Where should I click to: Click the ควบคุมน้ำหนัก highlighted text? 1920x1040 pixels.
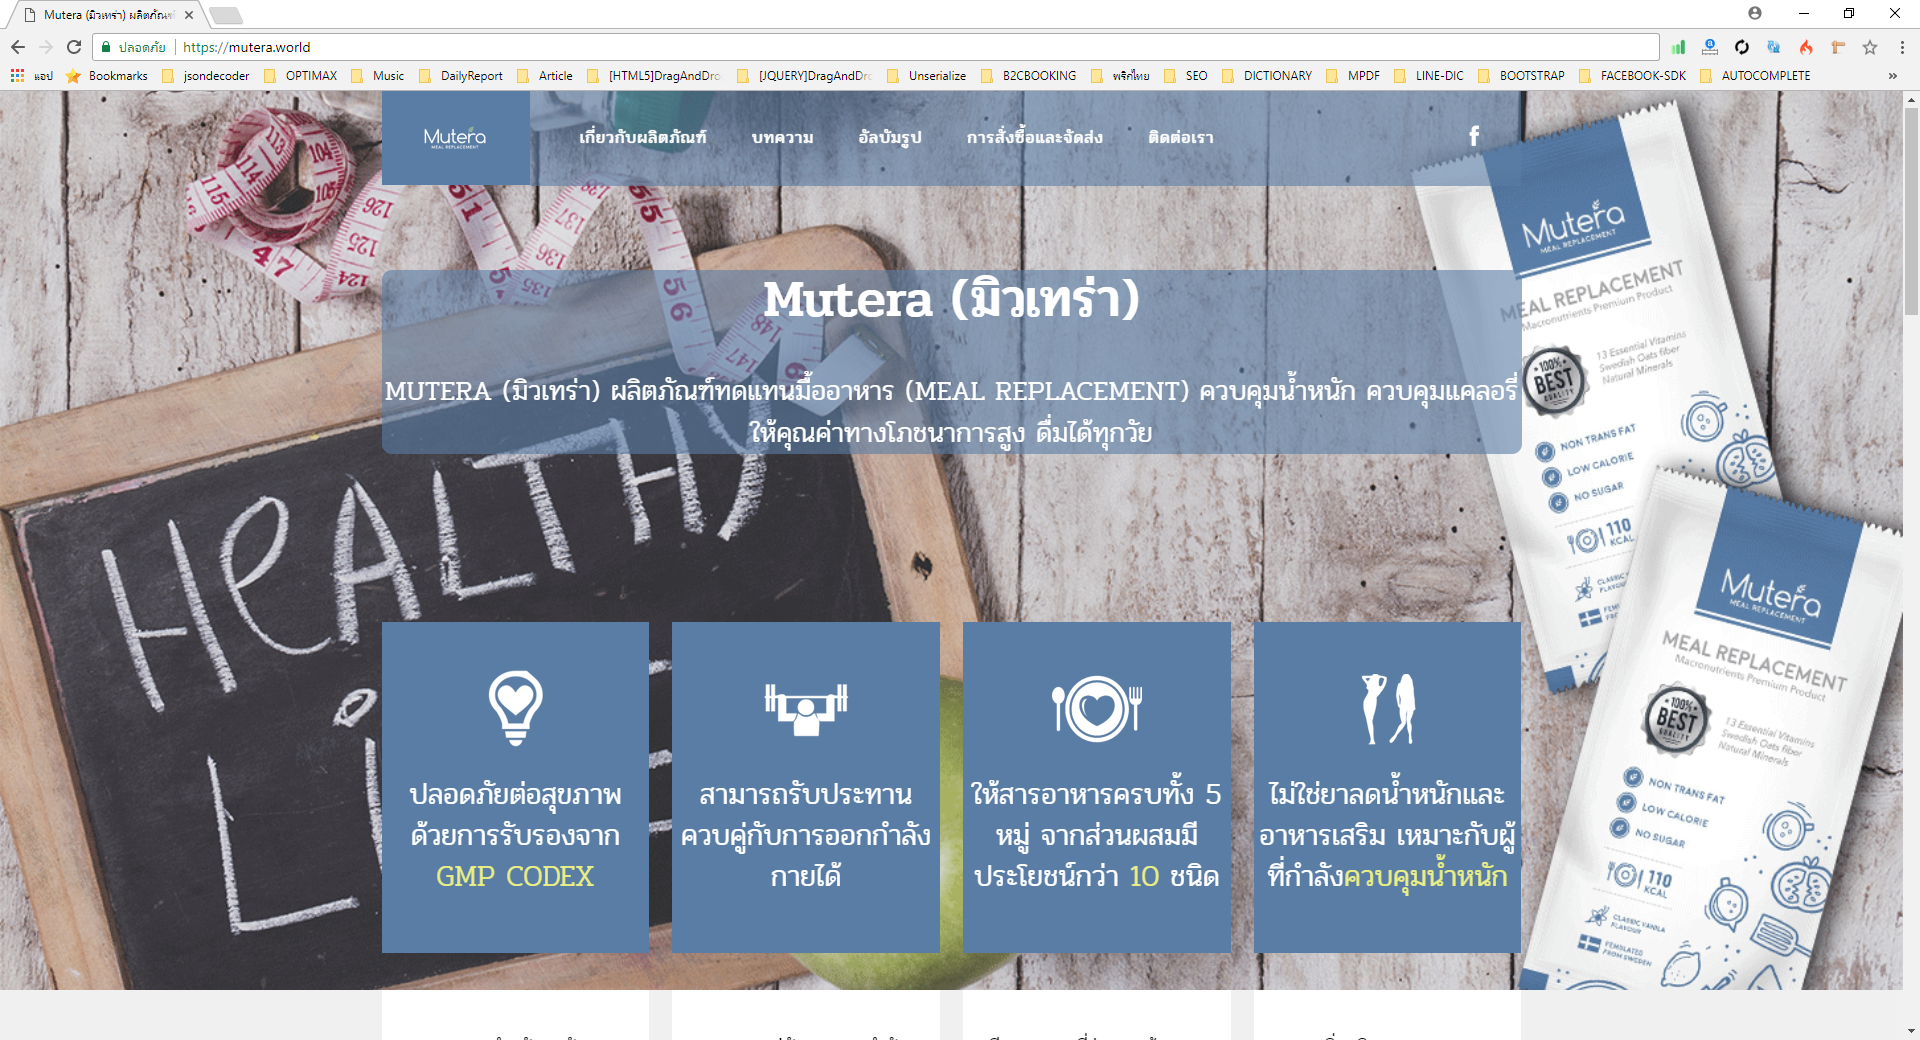1425,875
